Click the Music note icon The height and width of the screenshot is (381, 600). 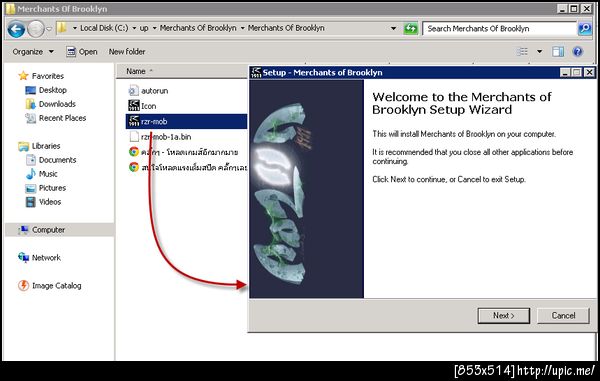(x=30, y=174)
